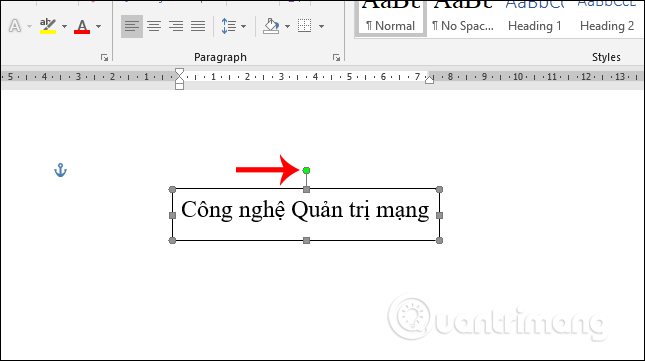Toggle Align Left paragraph alignment

(132, 26)
